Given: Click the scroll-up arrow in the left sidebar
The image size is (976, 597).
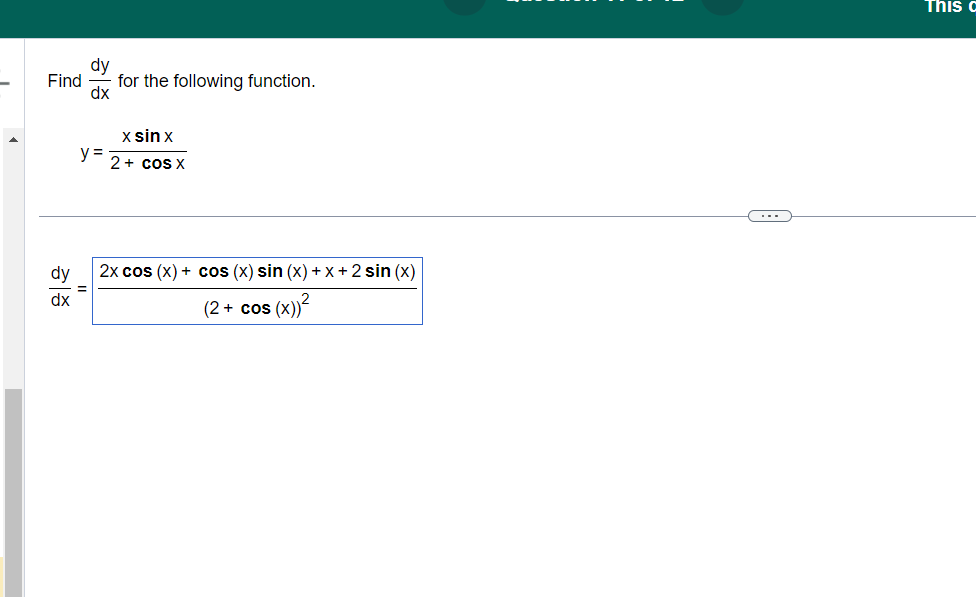Looking at the screenshot, I should (12, 139).
